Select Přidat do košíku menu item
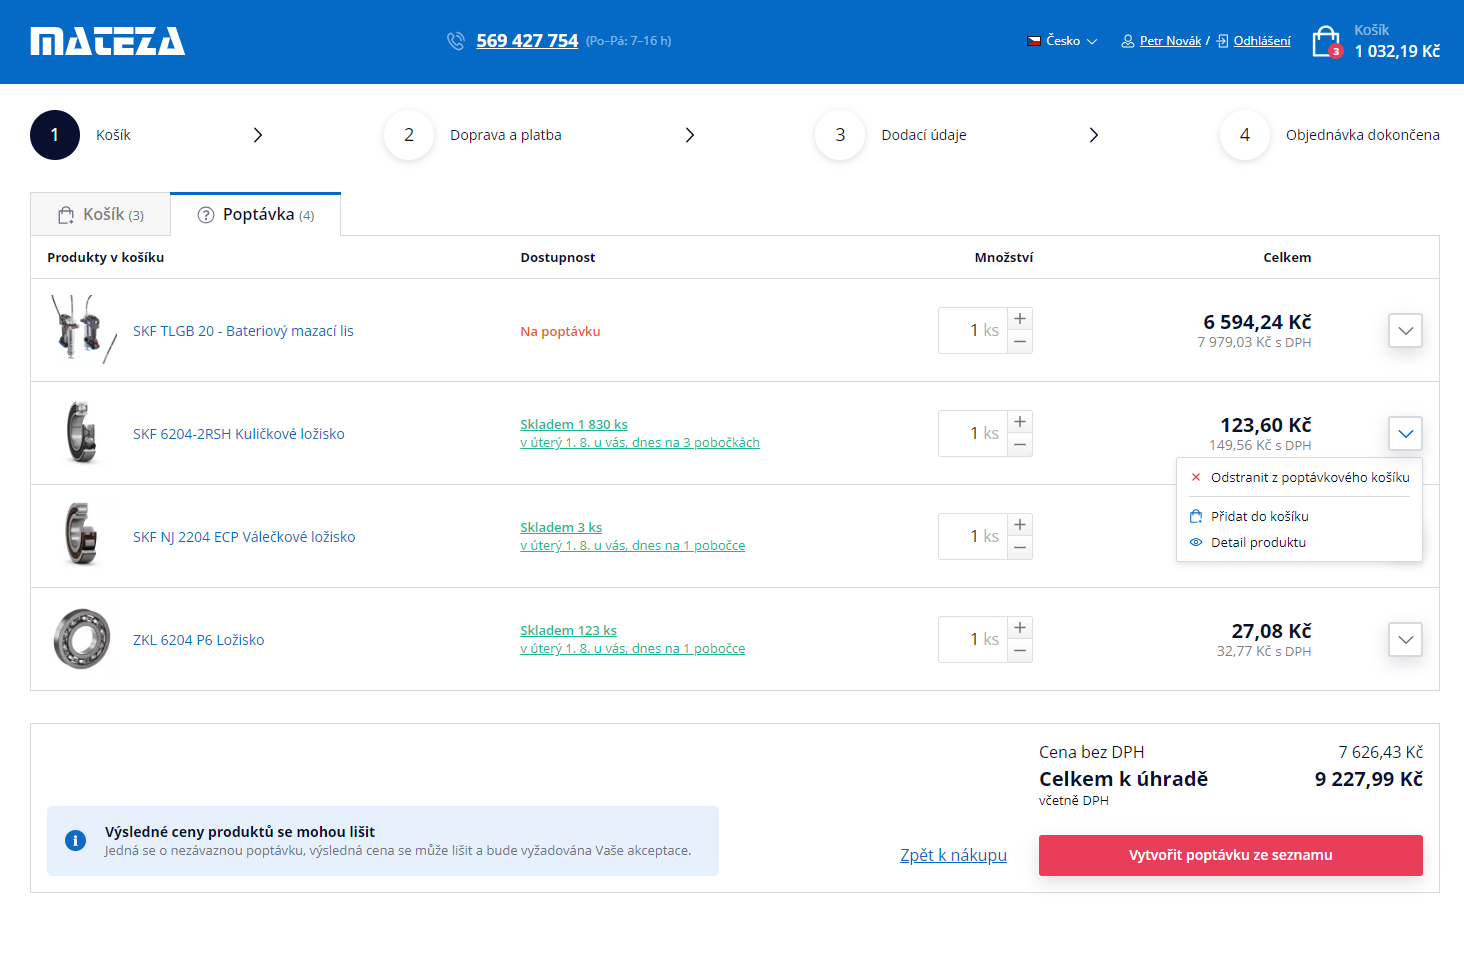 pos(1250,517)
